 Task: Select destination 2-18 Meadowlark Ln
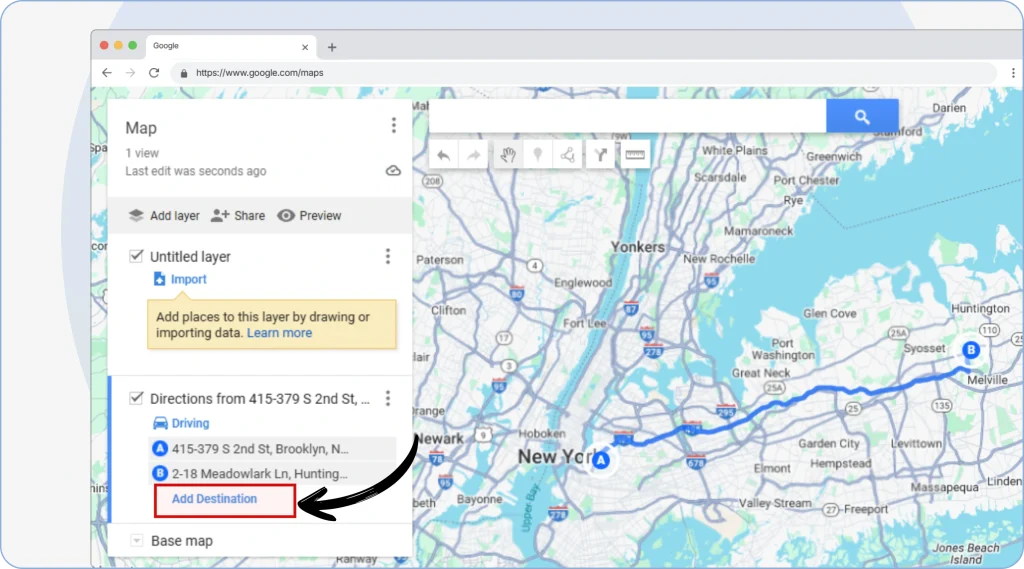[273, 474]
